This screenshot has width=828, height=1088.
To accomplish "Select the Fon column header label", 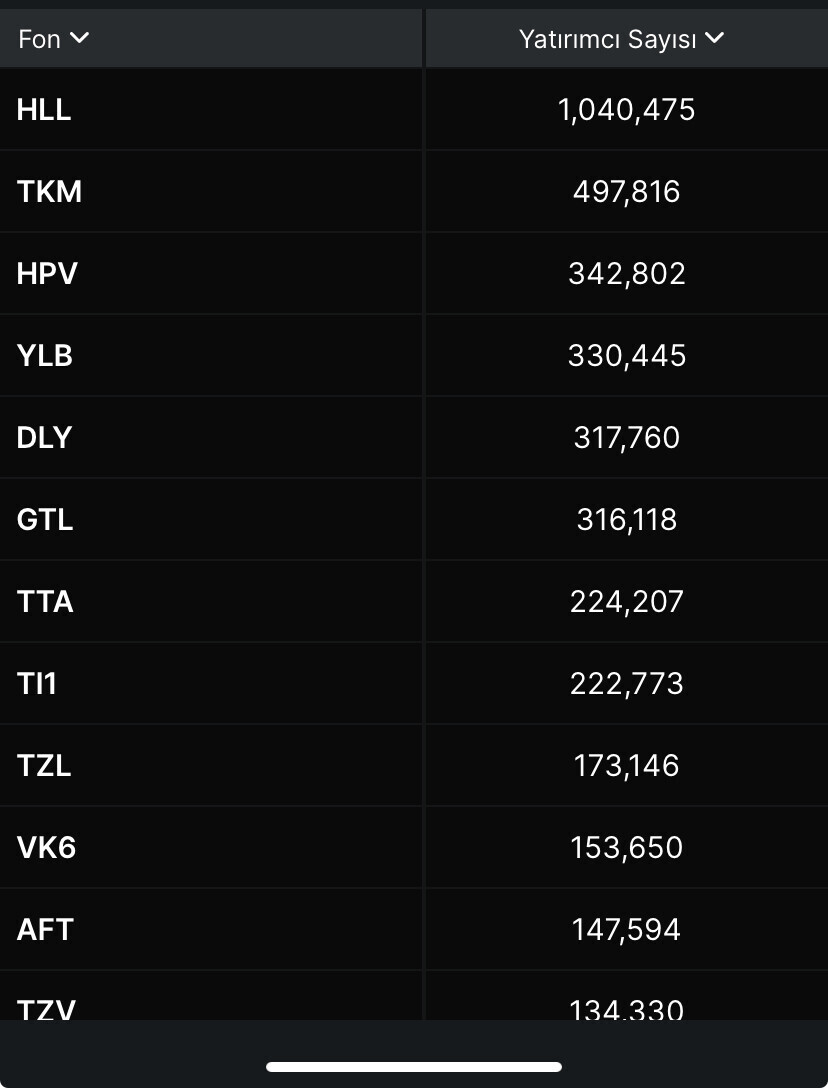I will click(x=40, y=40).
